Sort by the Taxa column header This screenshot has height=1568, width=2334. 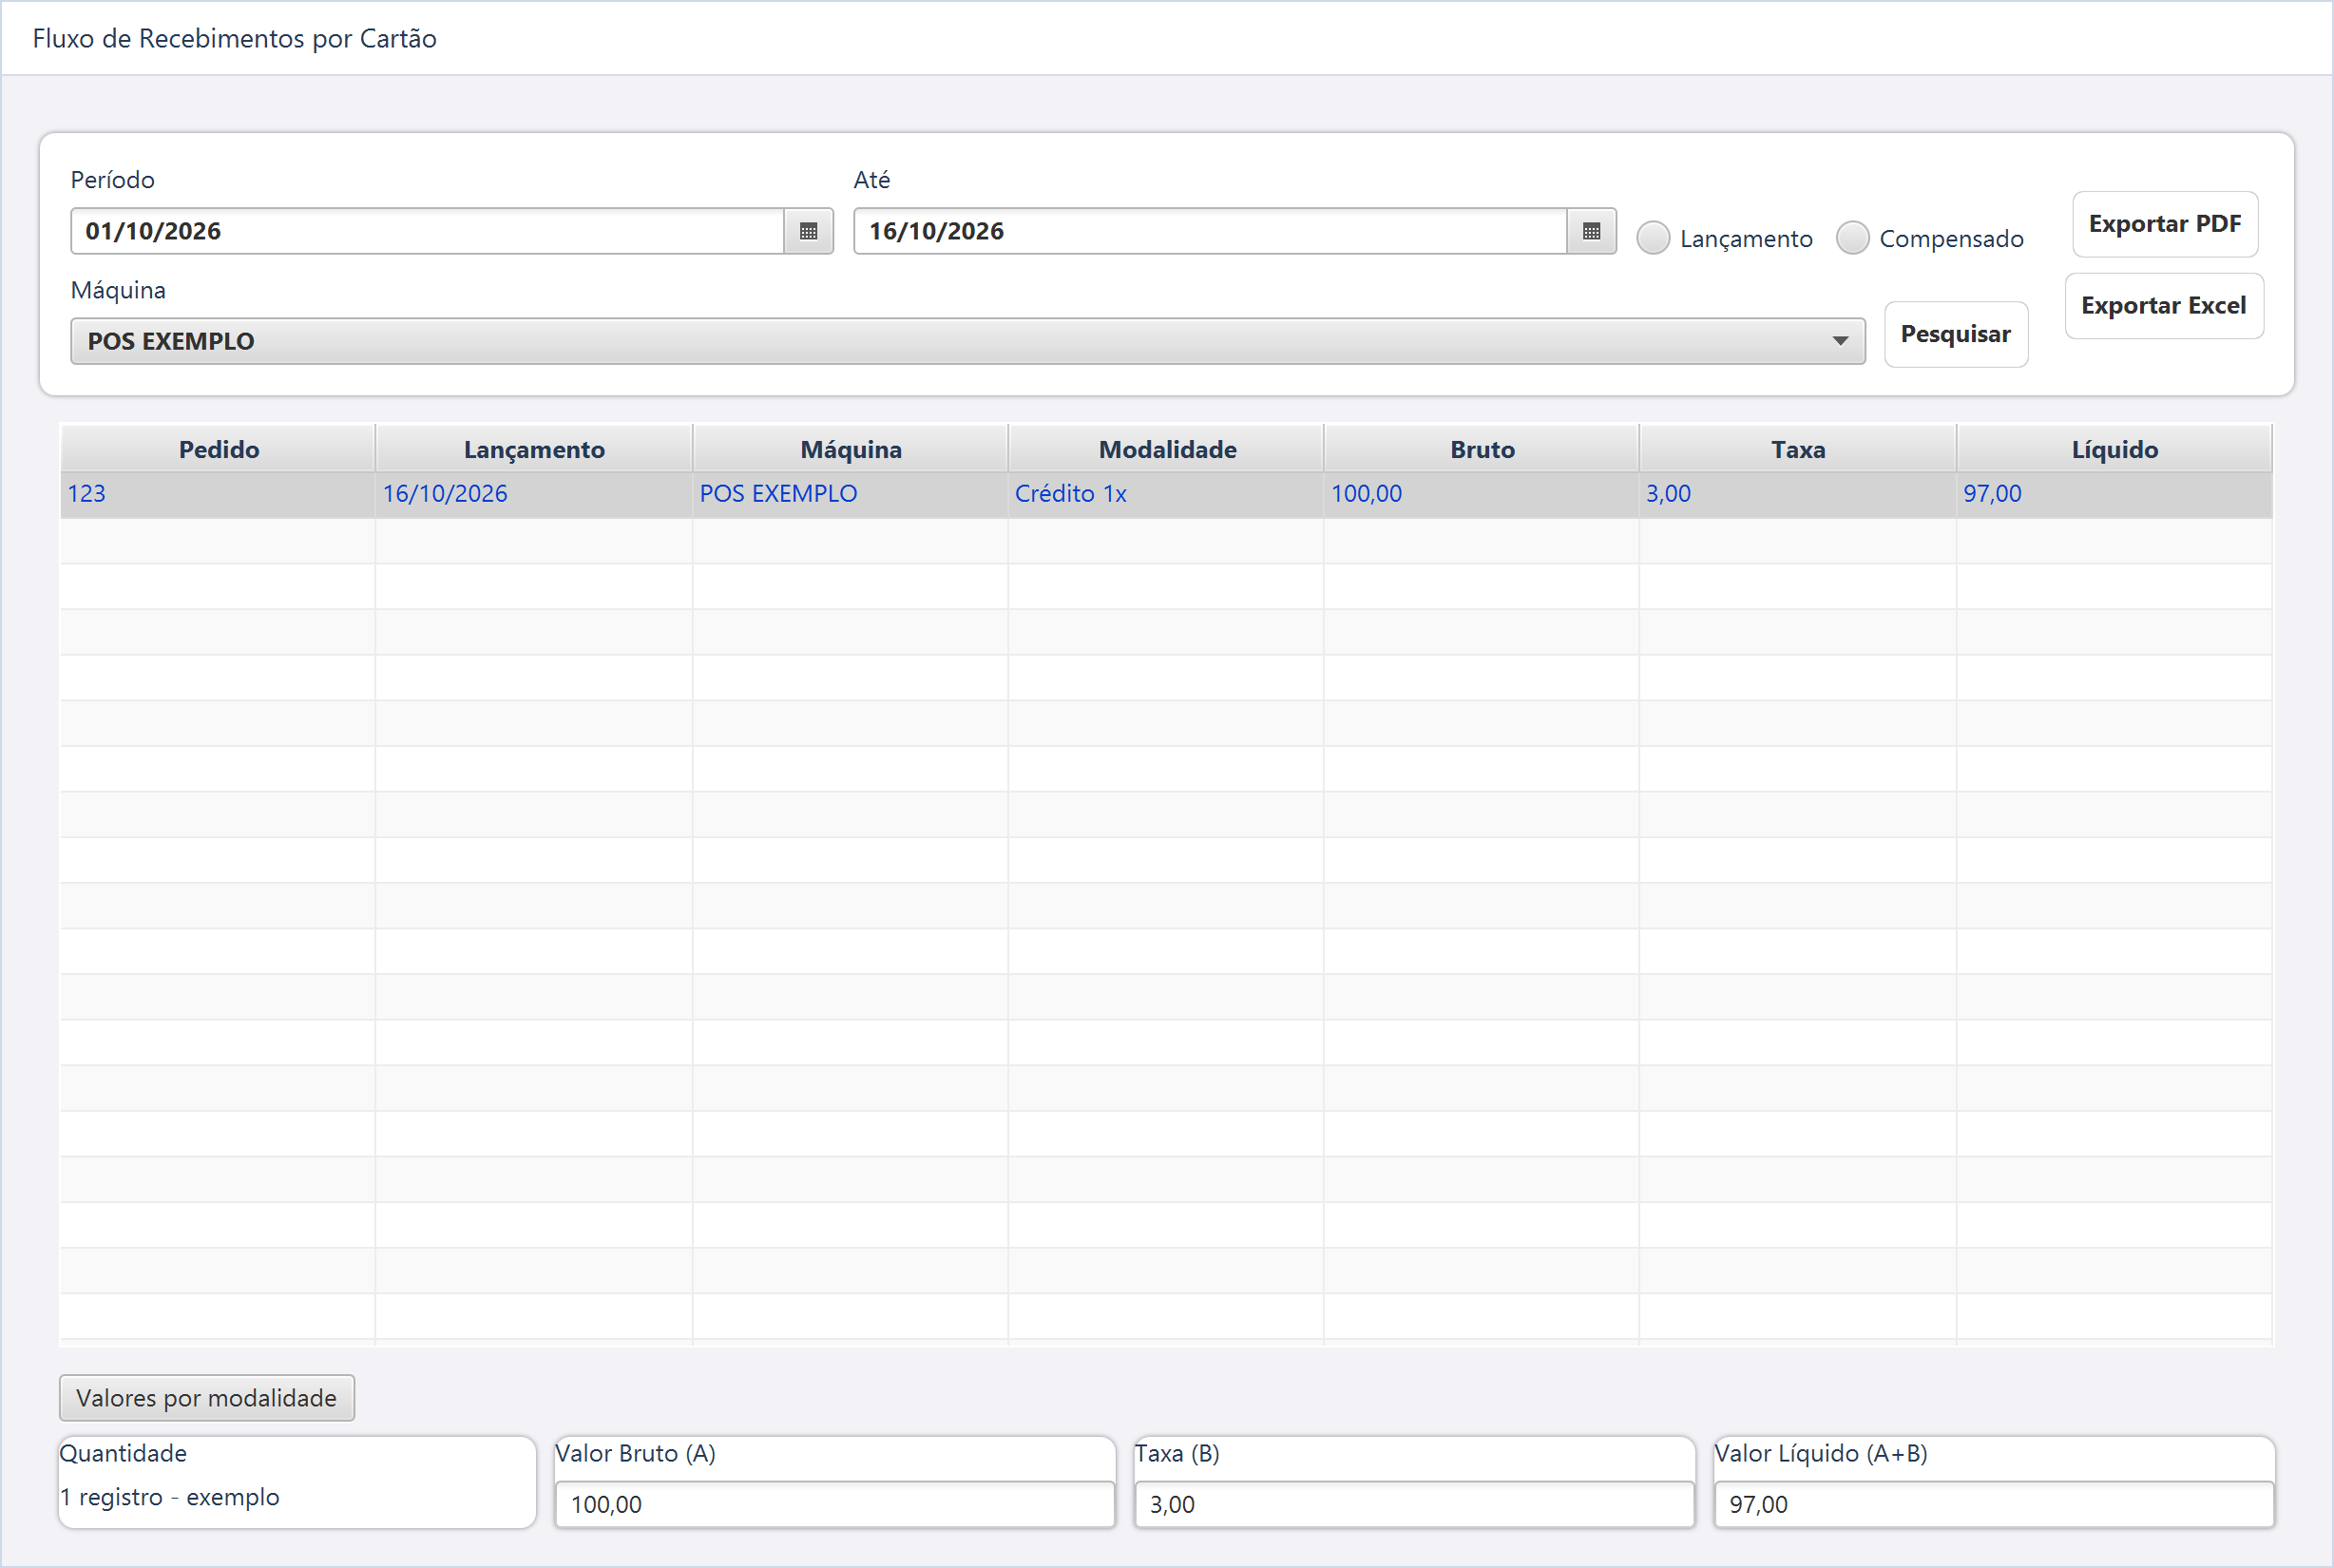(x=1798, y=449)
